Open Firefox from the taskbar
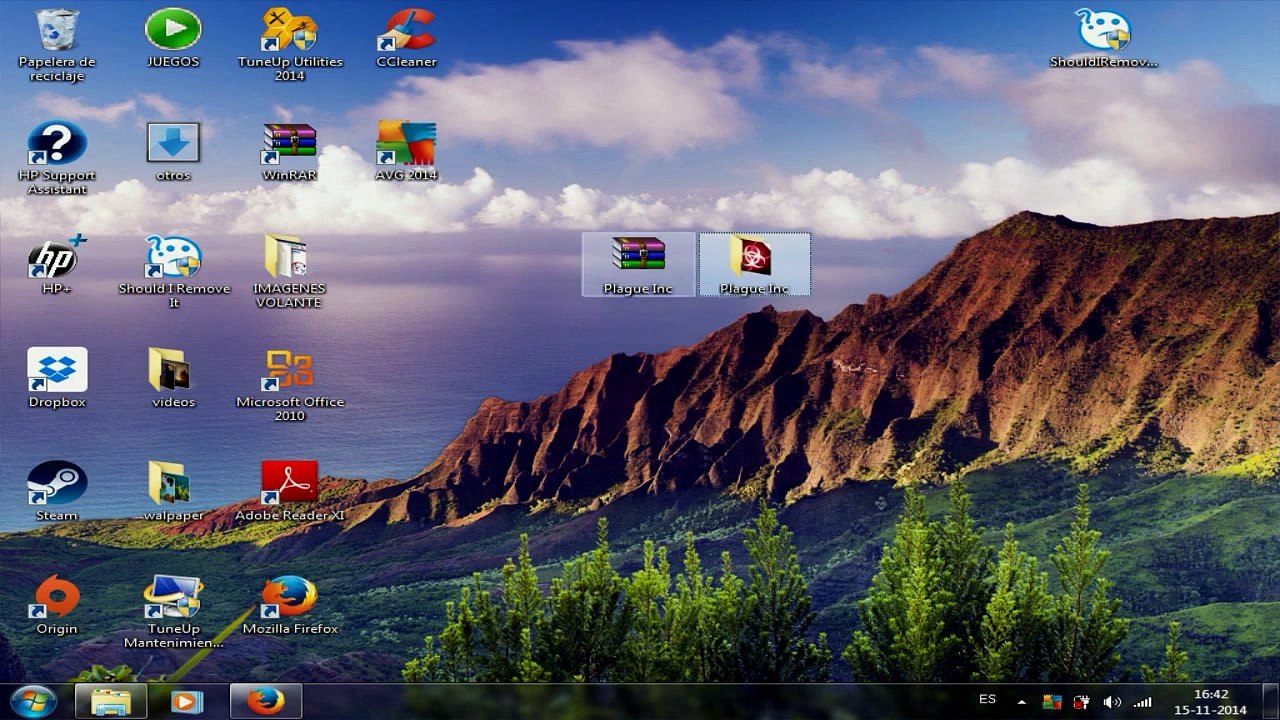 tap(266, 702)
